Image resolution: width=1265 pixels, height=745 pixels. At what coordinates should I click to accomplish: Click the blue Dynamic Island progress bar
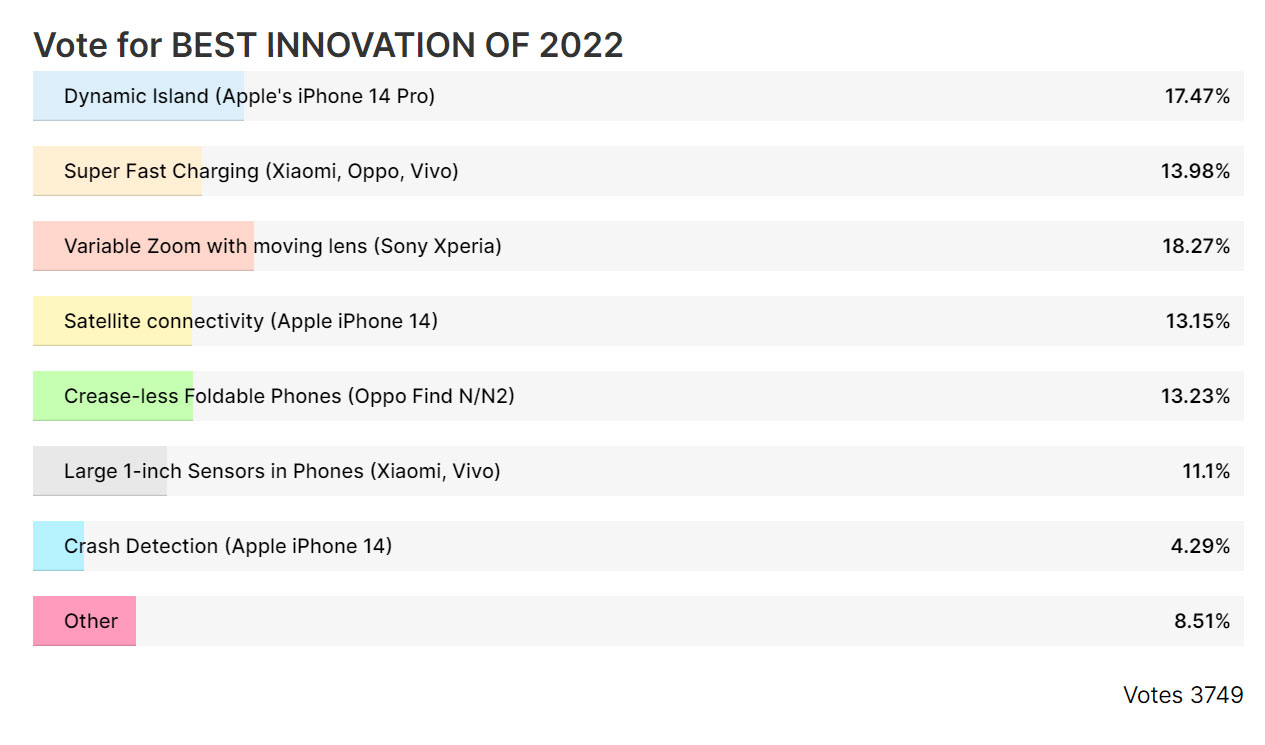[138, 96]
